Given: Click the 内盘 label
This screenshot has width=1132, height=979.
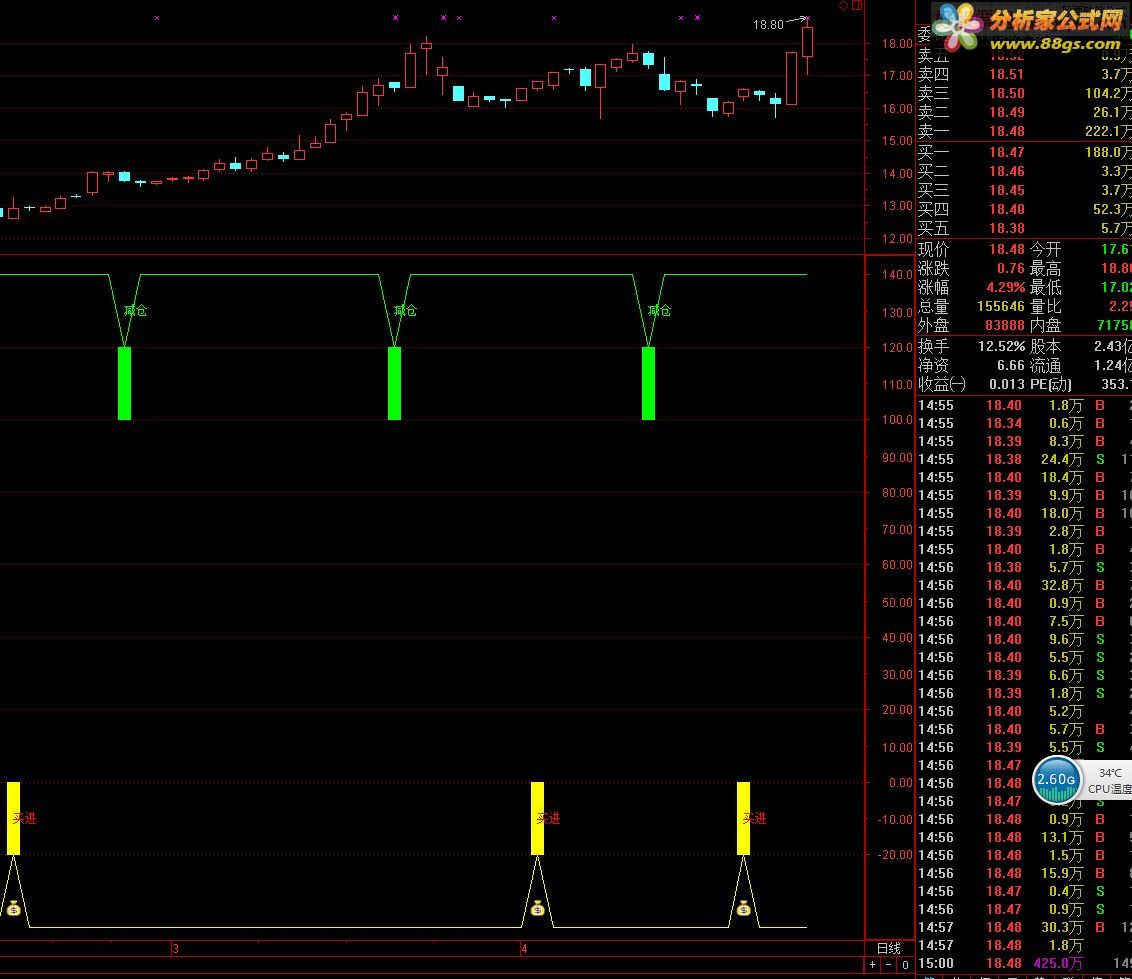Looking at the screenshot, I should (1045, 325).
